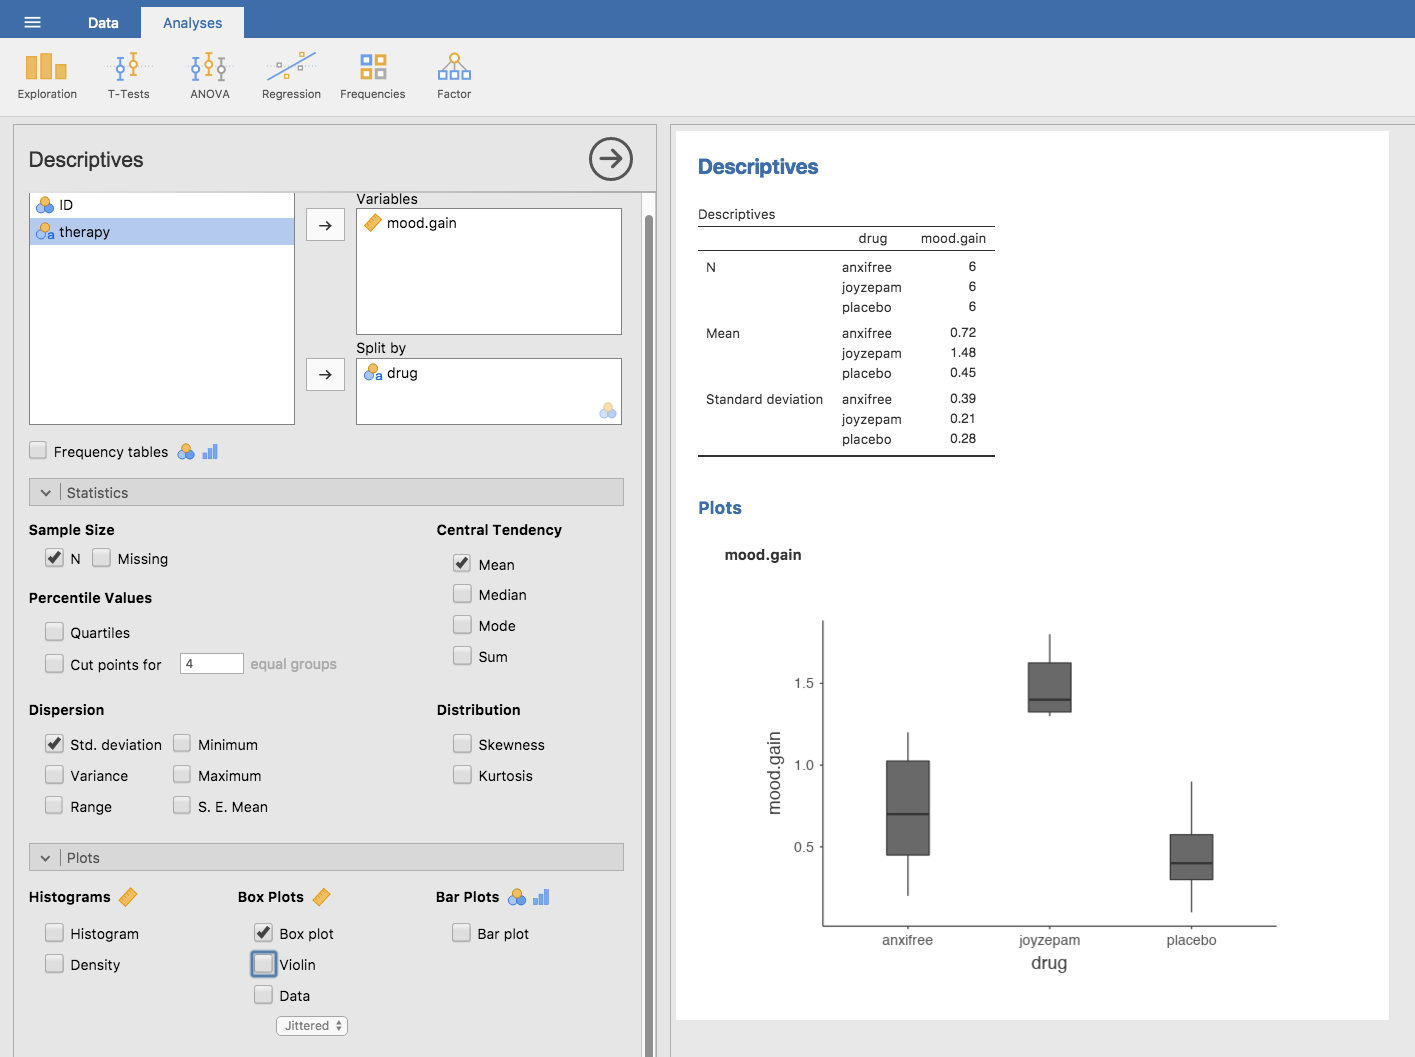
Task: Enable the S. E. Mean checkbox
Action: coord(182,806)
